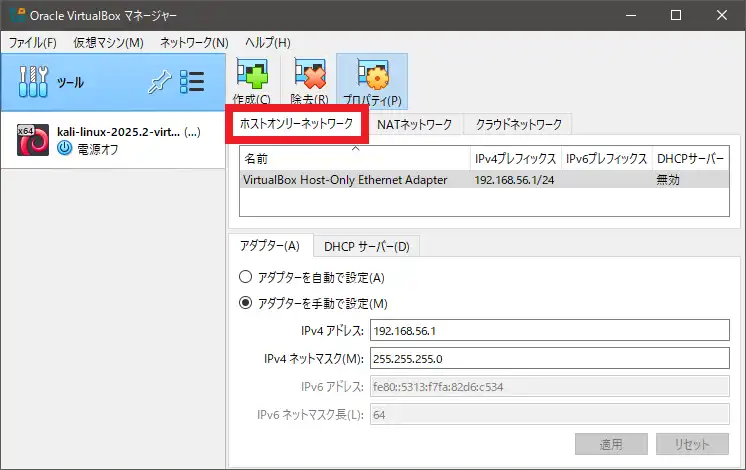Minimize the VirtualBox Manager window
This screenshot has width=746, height=470.
tap(631, 15)
